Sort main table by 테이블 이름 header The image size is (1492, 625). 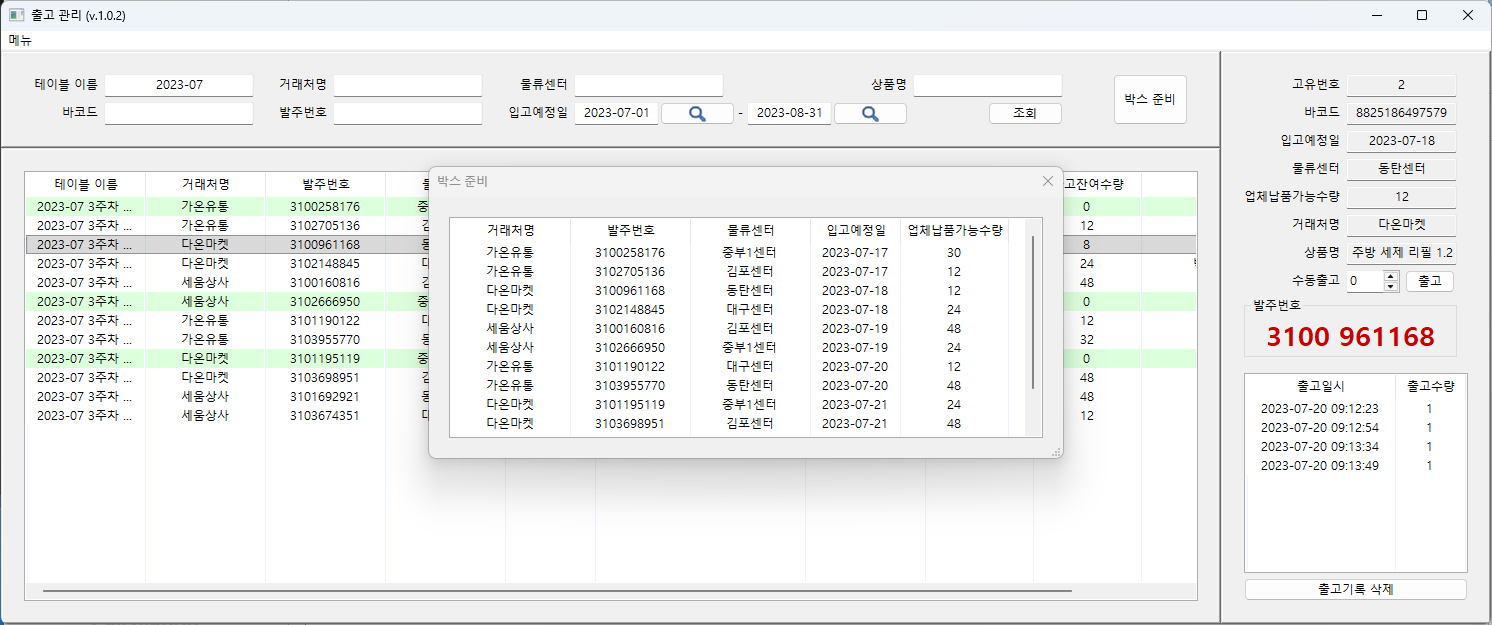click(x=86, y=184)
